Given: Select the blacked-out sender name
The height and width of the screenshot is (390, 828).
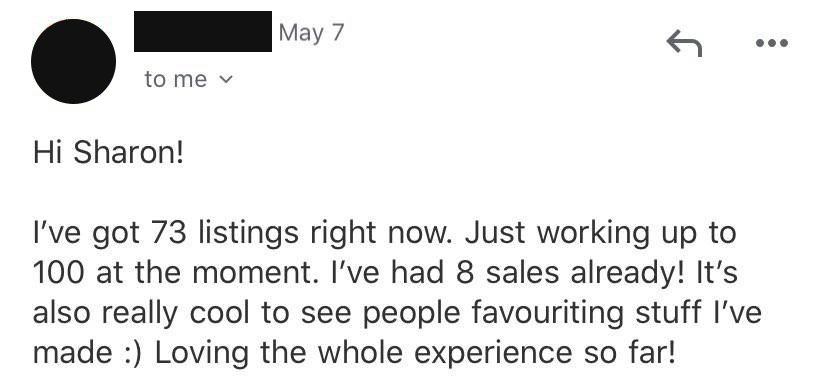Looking at the screenshot, I should [203, 31].
